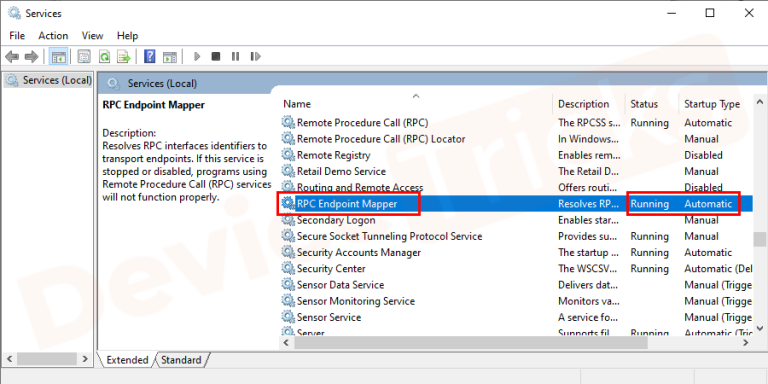This screenshot has height=384, width=768.
Task: Toggle Show/Hide Console Tree icon
Action: [59, 57]
